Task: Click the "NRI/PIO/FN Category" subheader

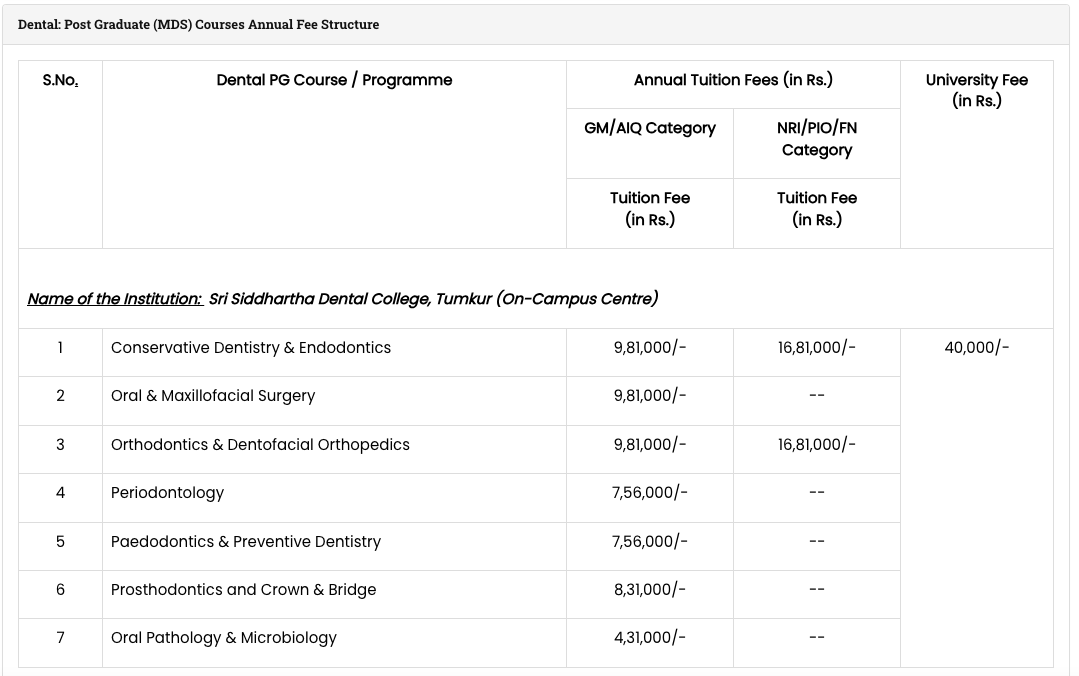Action: [x=816, y=138]
